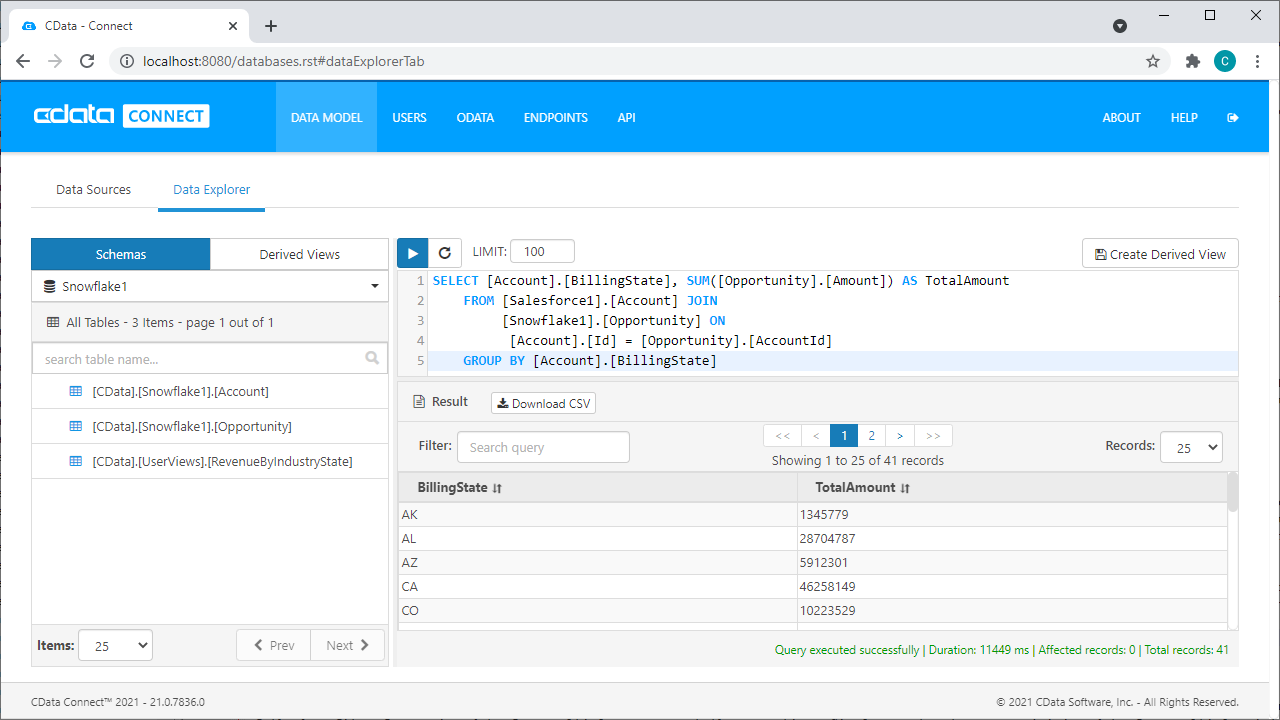Click the search magnifier in table search
This screenshot has width=1280, height=720.
pyautogui.click(x=372, y=358)
